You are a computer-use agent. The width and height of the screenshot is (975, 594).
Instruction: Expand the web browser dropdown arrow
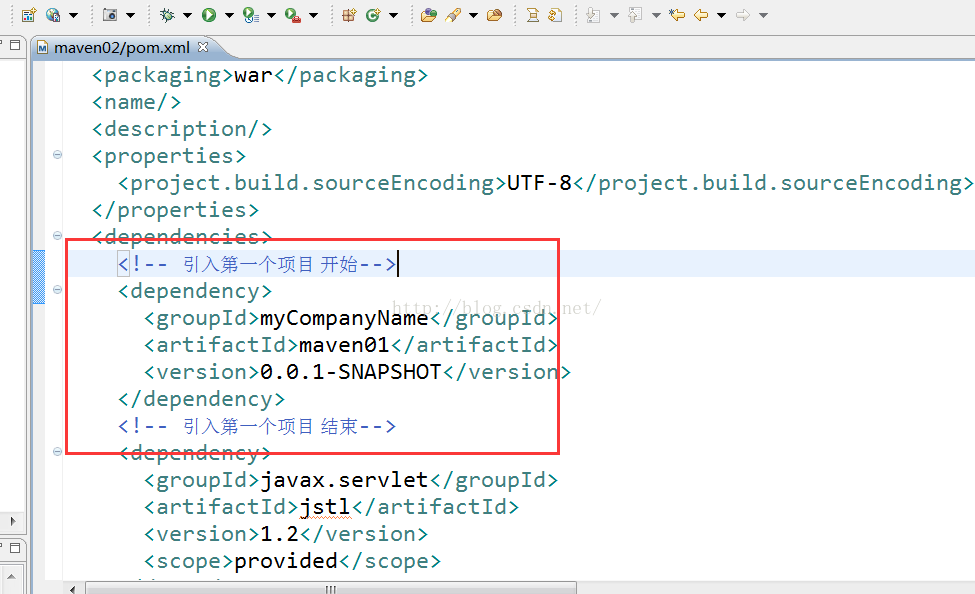click(73, 16)
